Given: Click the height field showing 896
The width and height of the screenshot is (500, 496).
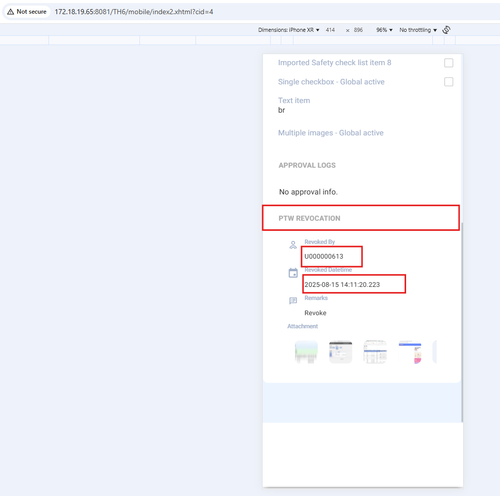Looking at the screenshot, I should pyautogui.click(x=358, y=30).
